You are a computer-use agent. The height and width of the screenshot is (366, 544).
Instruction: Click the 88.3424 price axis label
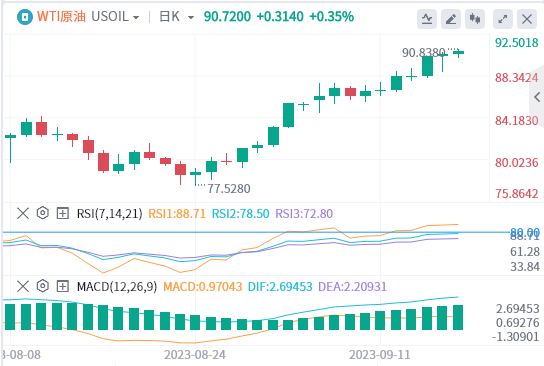point(517,78)
